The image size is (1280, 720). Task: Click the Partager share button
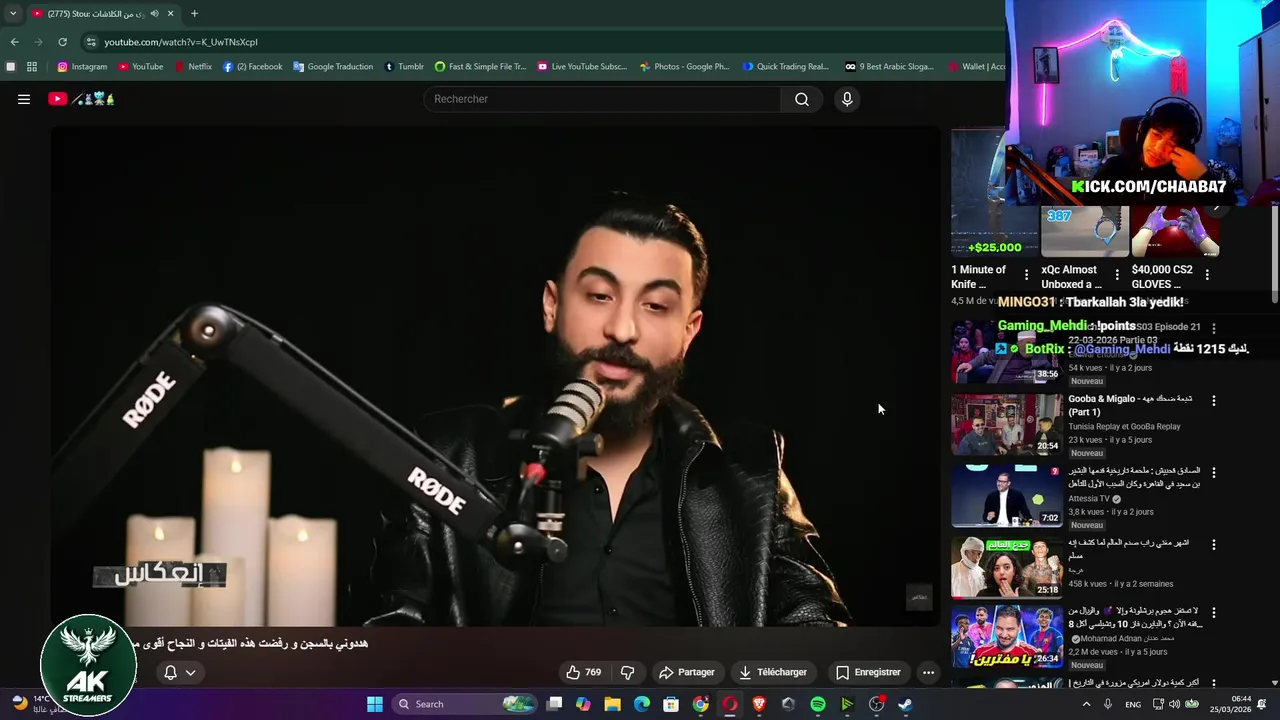pyautogui.click(x=686, y=672)
